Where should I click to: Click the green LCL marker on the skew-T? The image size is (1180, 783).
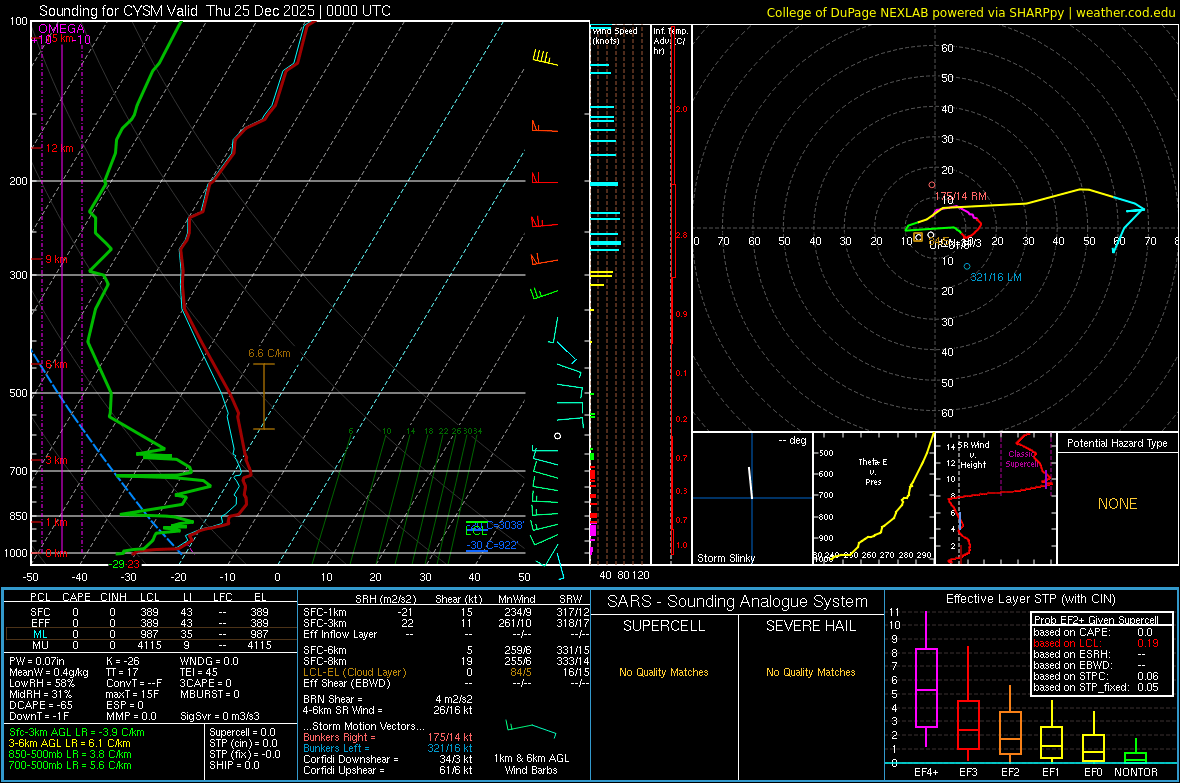(476, 530)
